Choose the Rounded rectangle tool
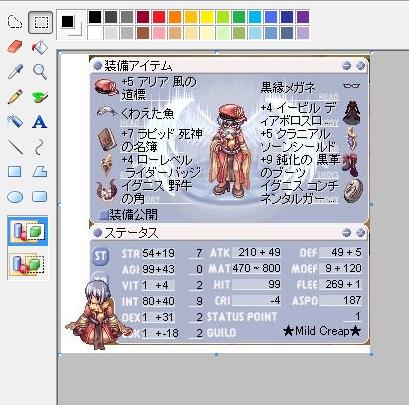The image size is (409, 405). (x=40, y=196)
